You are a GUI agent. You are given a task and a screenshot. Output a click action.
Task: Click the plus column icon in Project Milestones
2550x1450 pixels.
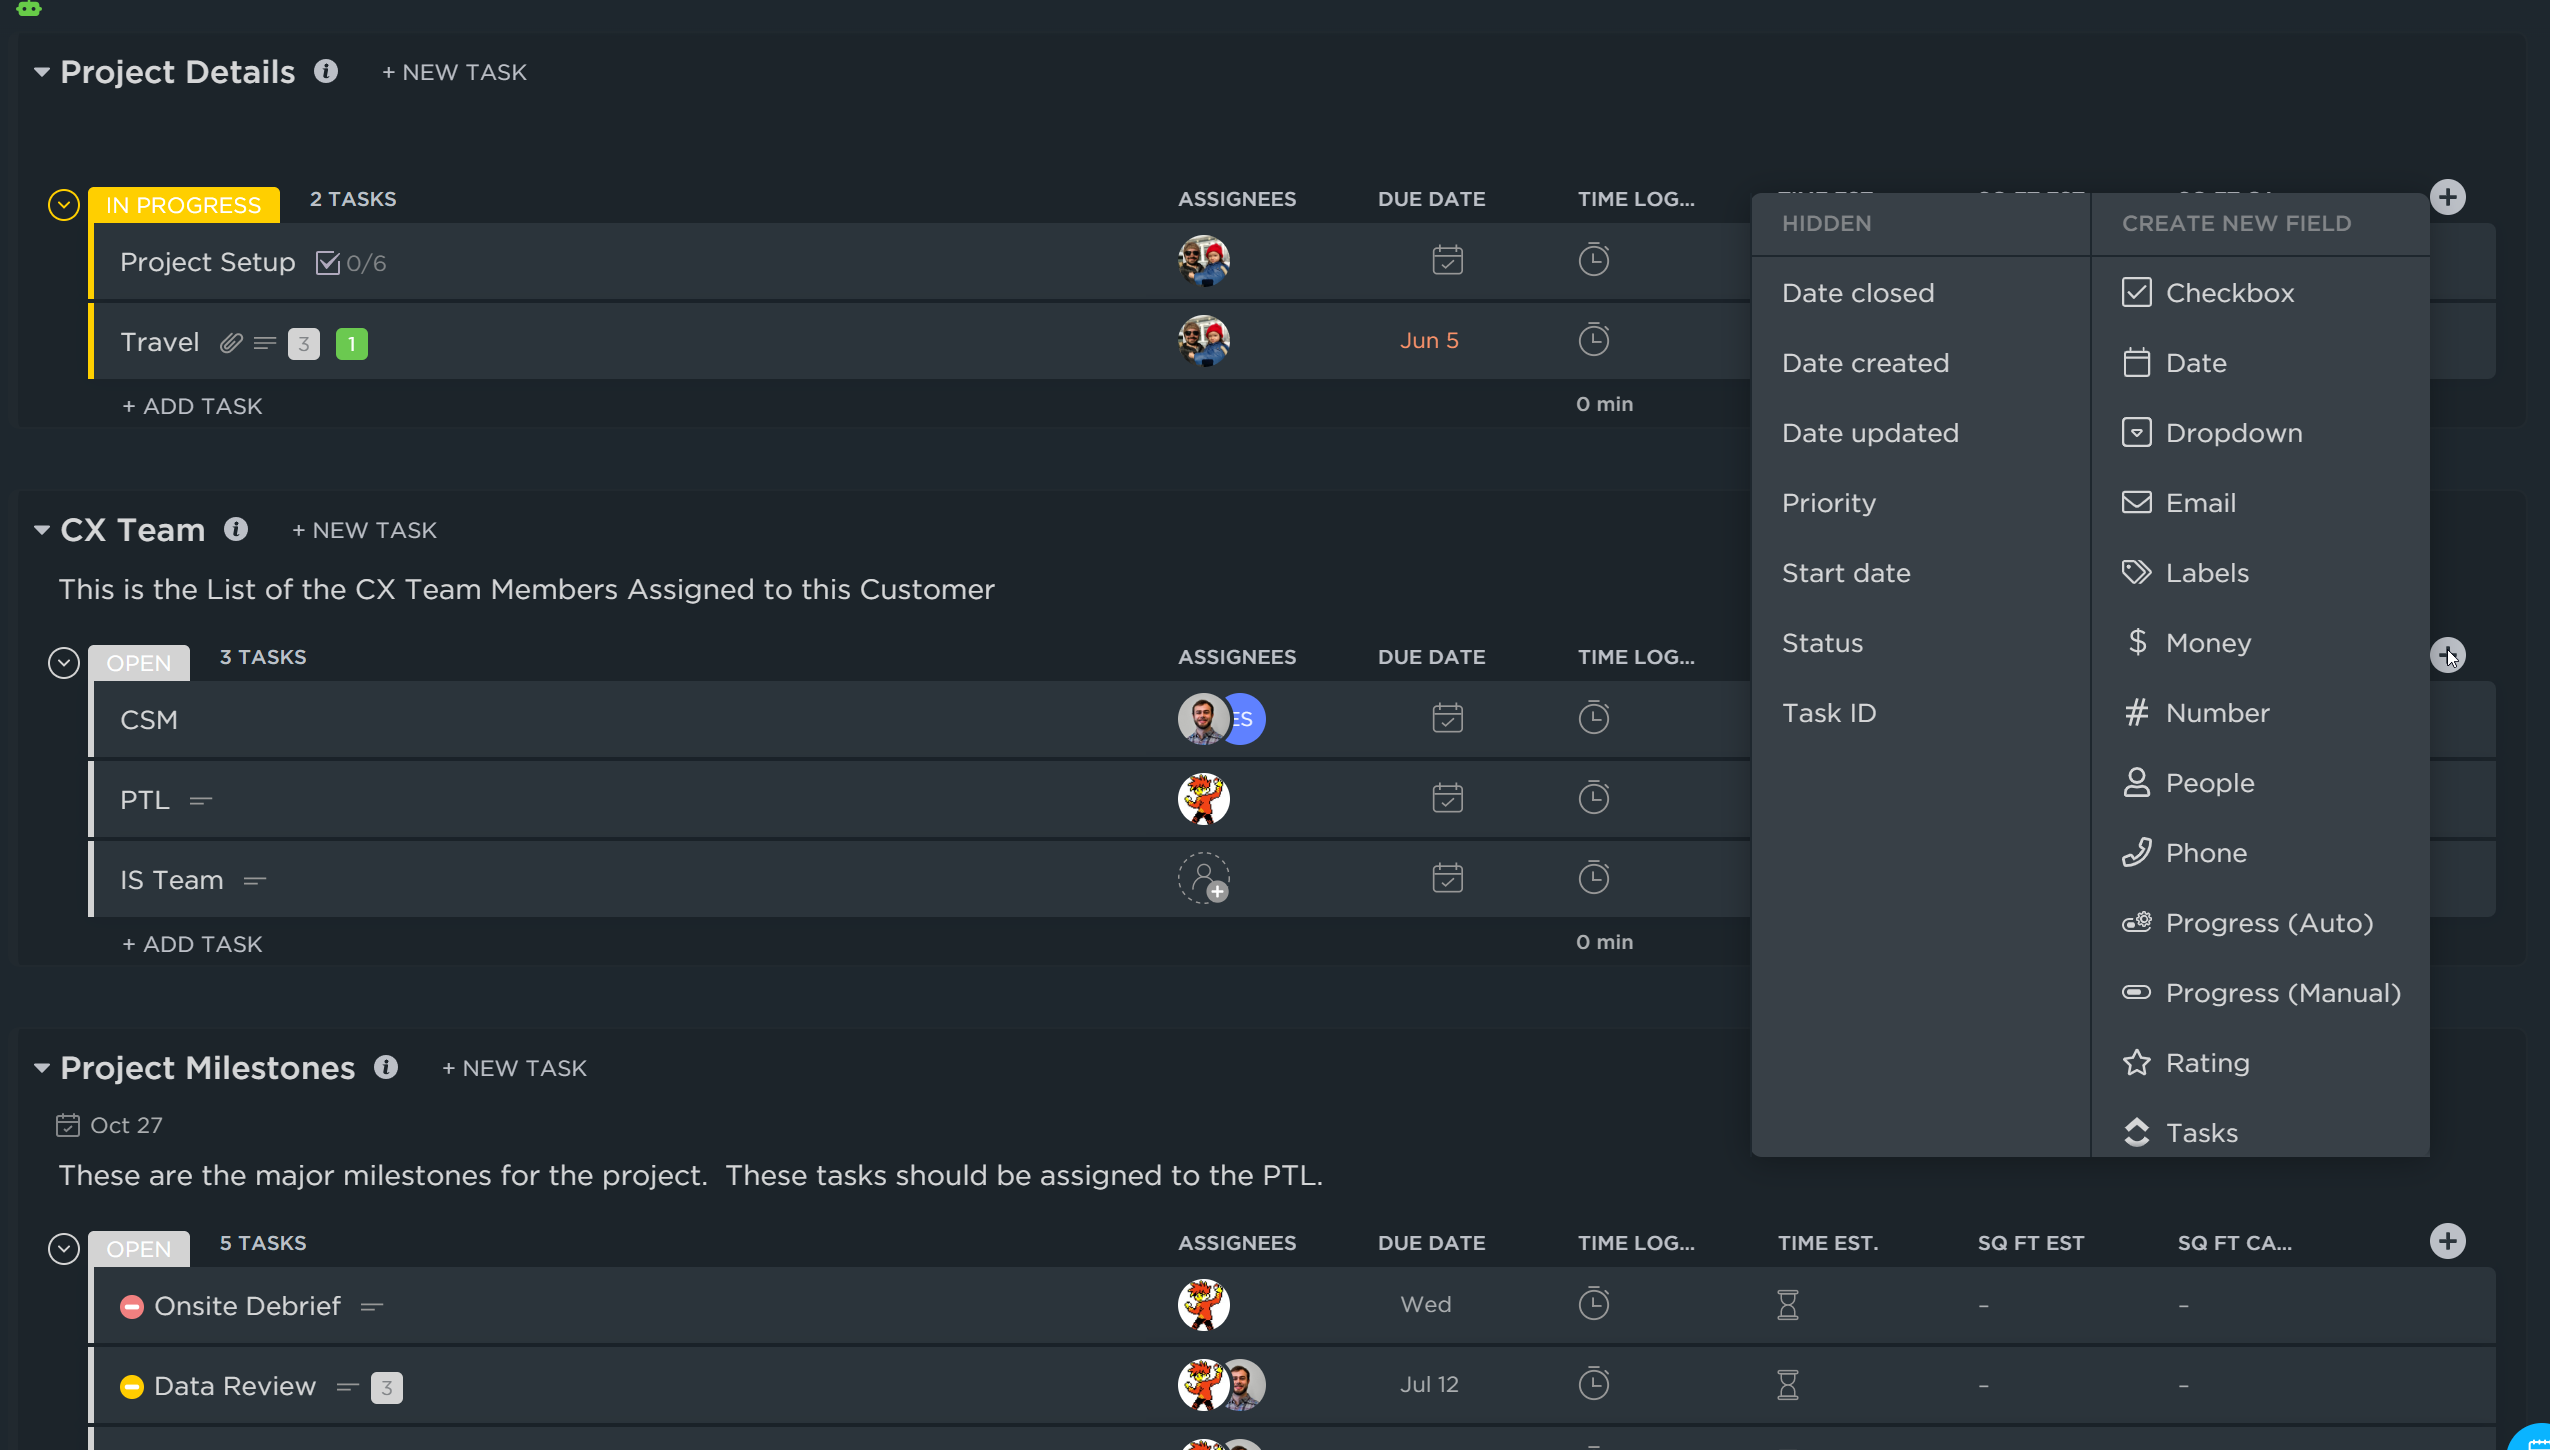click(x=2447, y=1241)
